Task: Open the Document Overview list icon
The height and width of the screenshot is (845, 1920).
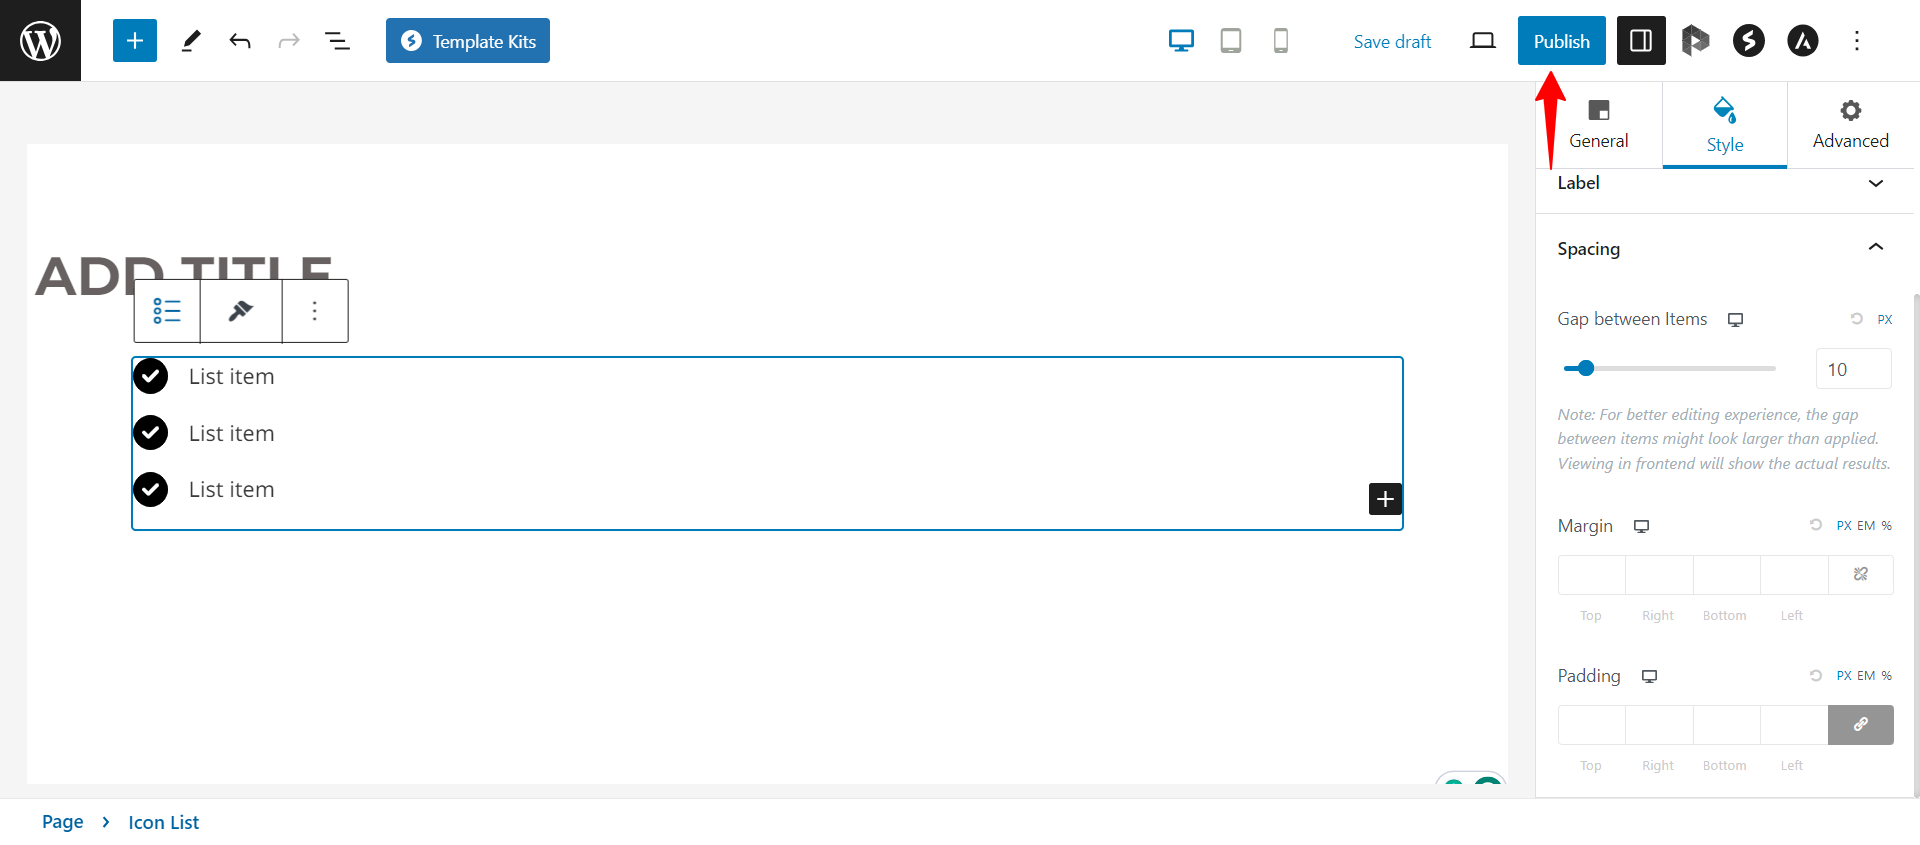Action: pos(337,41)
